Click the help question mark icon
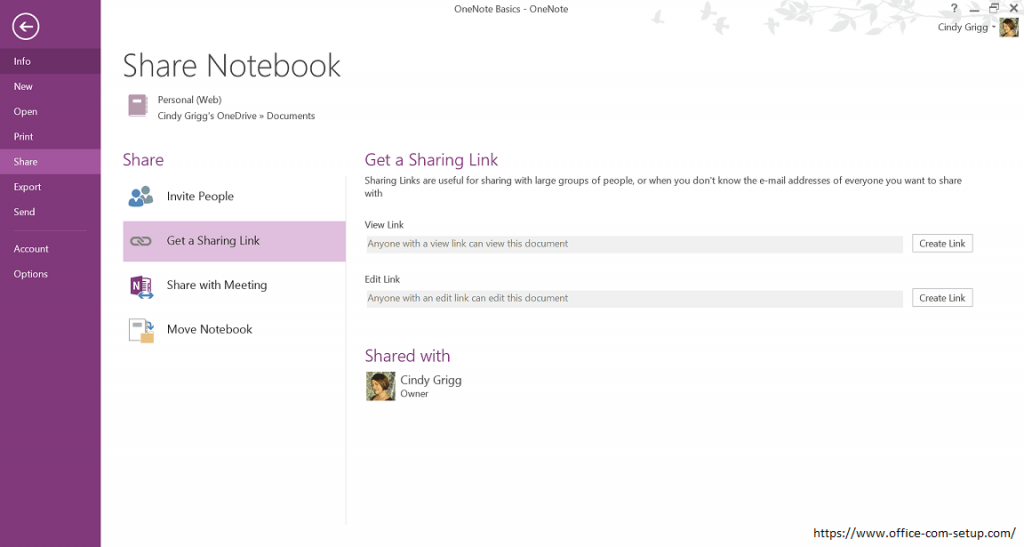The height and width of the screenshot is (547, 1024). (x=954, y=8)
